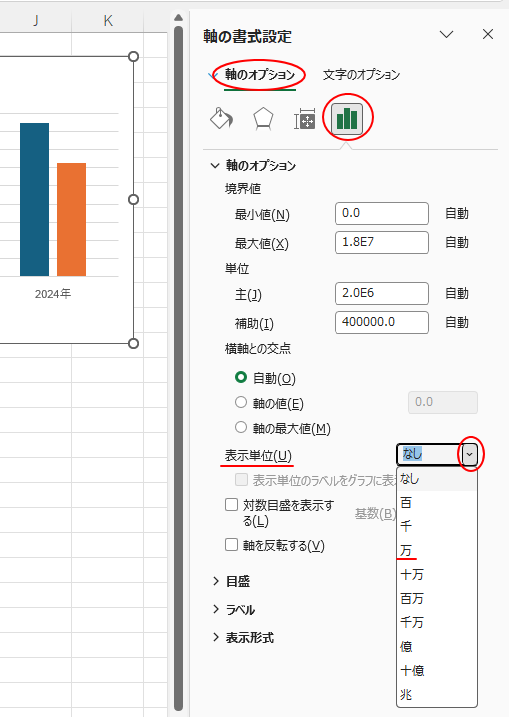
Task: Reset 補助 unit with its 自動 button
Action: (457, 322)
